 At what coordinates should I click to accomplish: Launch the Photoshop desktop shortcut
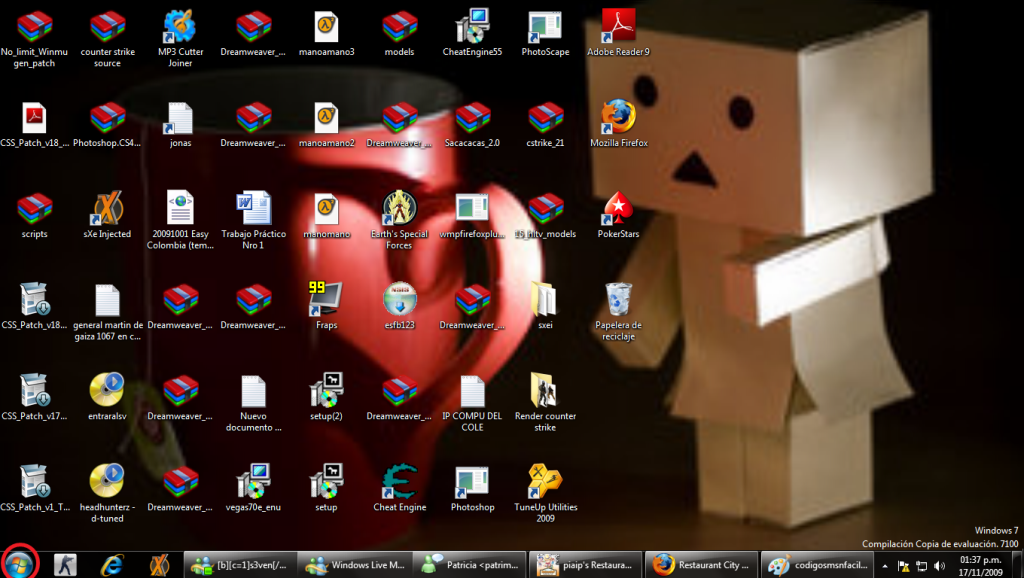pyautogui.click(x=473, y=482)
